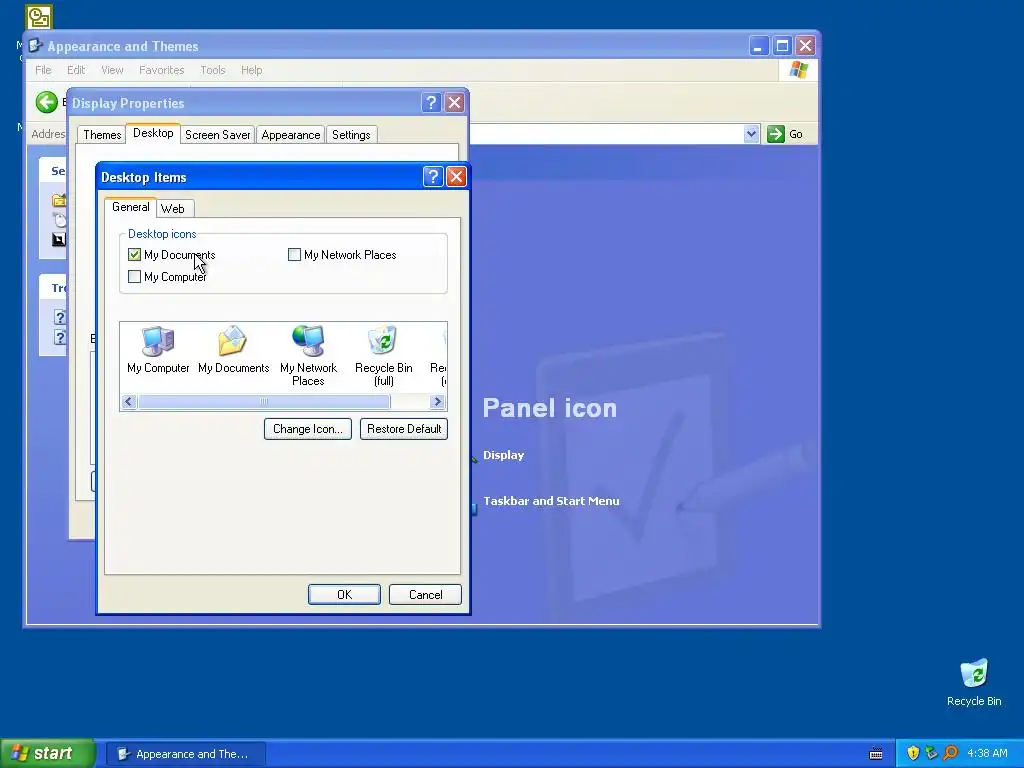Screen dimensions: 1024x768
Task: Click the green Back arrow button
Action: coord(46,103)
